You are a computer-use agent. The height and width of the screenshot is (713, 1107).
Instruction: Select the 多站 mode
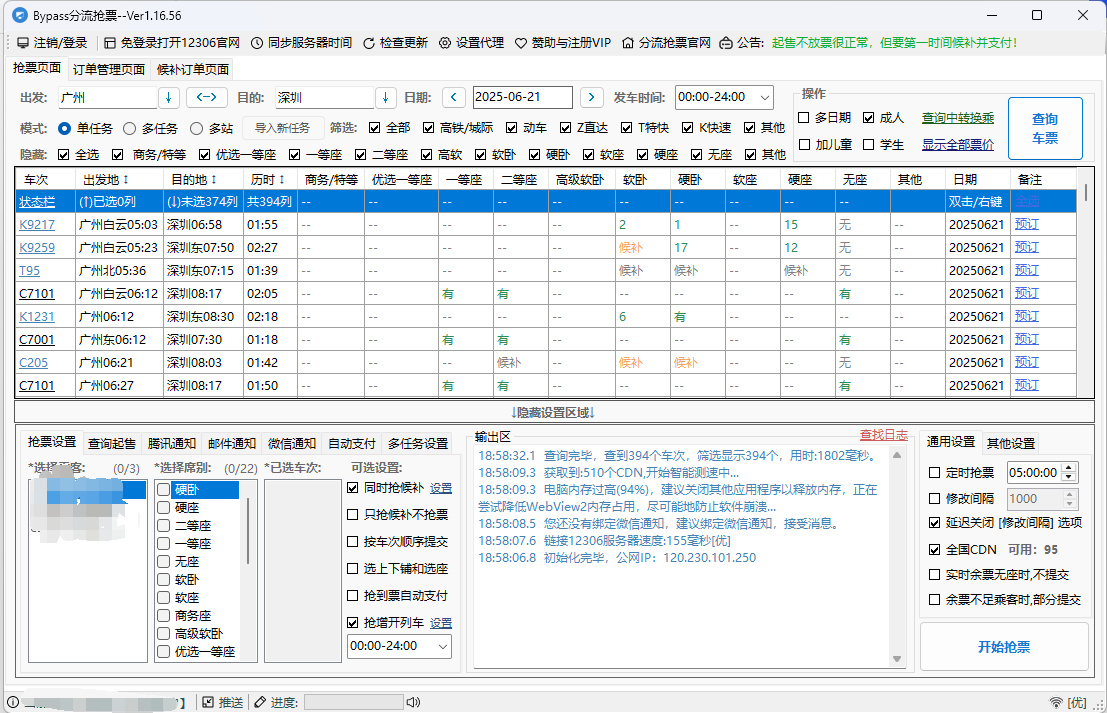click(196, 128)
